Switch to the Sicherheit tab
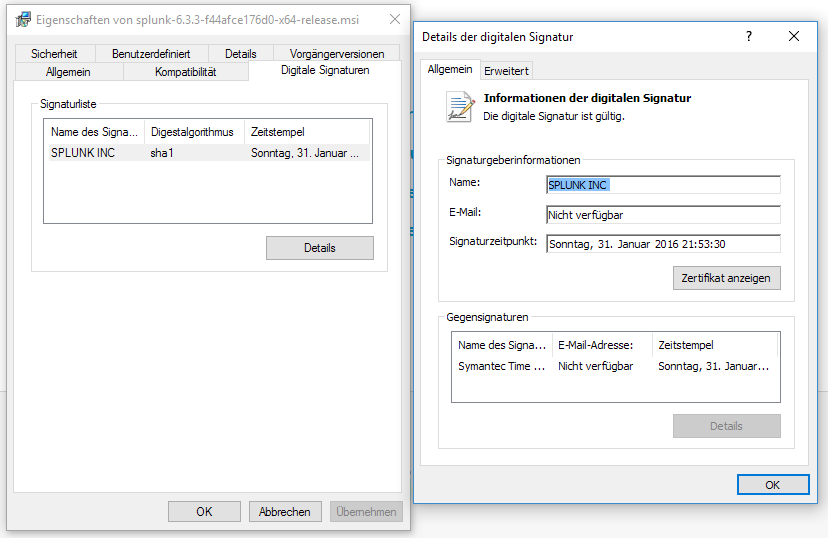The width and height of the screenshot is (828, 538). (x=54, y=54)
